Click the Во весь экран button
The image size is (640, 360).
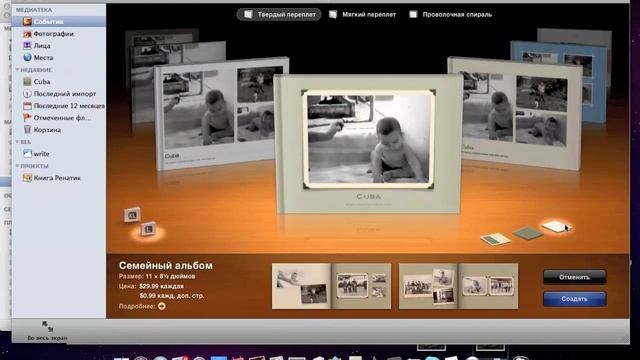pyautogui.click(x=47, y=331)
